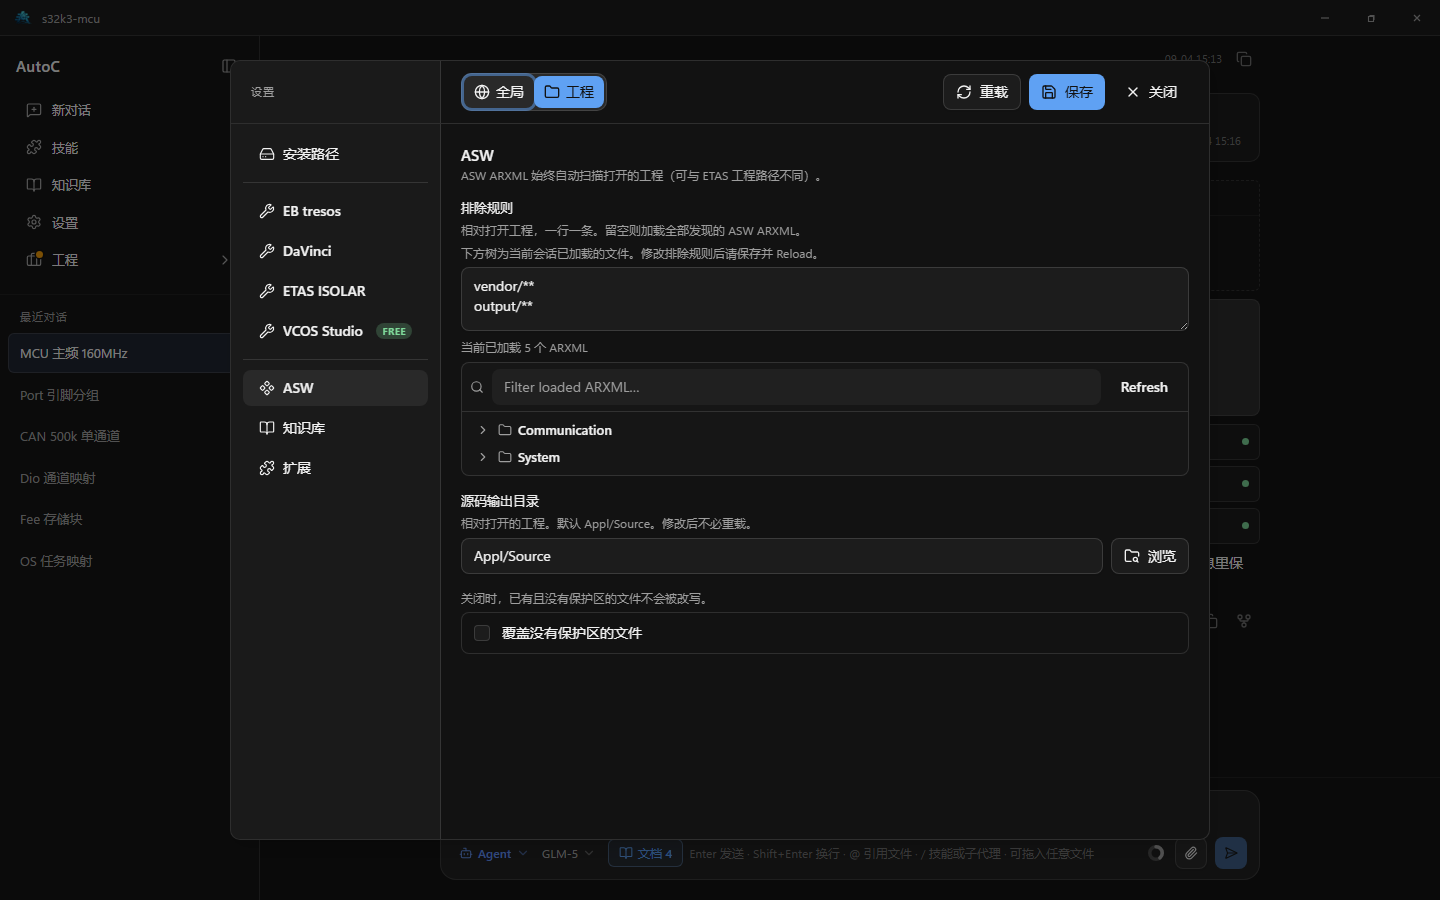The image size is (1440, 900).
Task: Click the send message arrow icon
Action: (x=1231, y=853)
